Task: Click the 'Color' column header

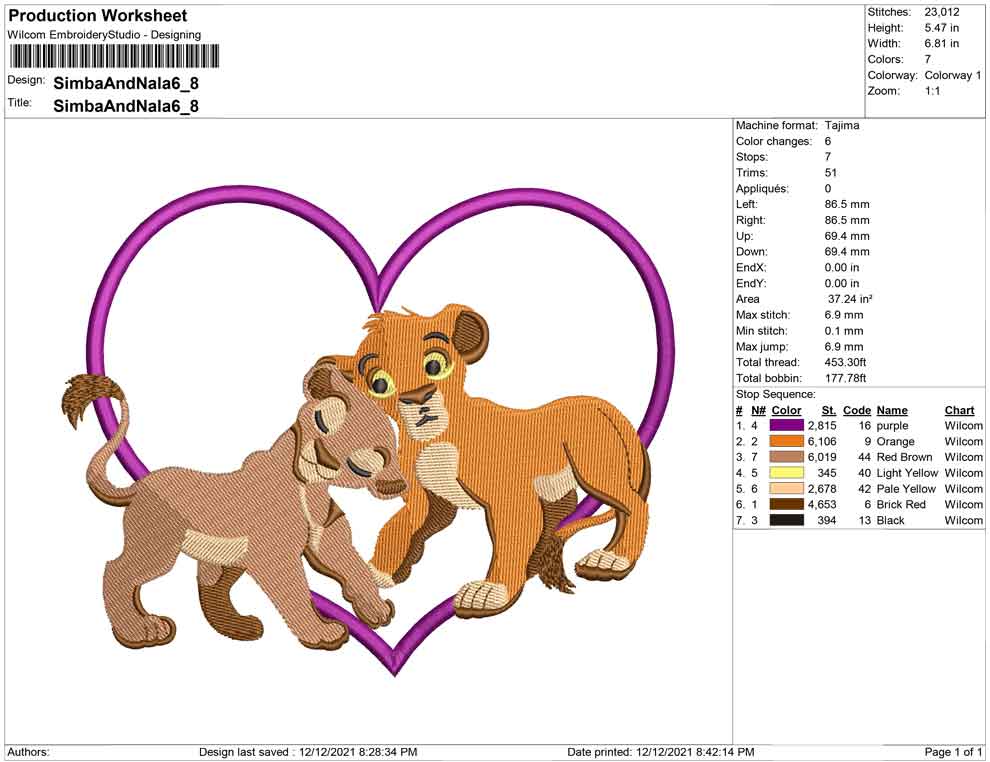Action: coord(786,410)
